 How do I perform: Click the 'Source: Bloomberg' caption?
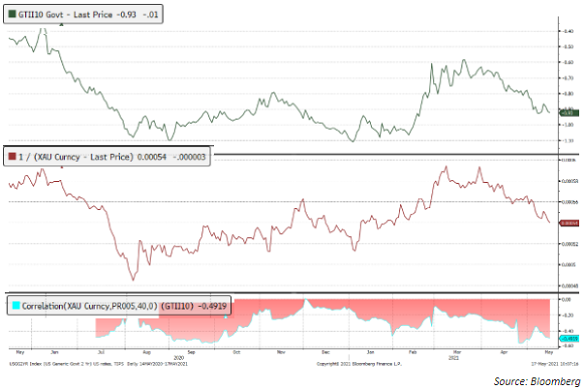(x=537, y=381)
